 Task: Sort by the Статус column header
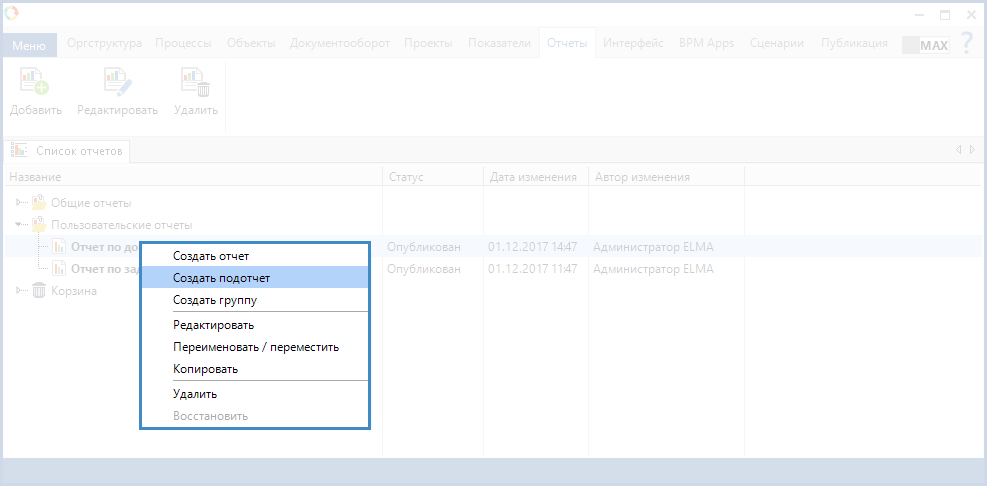click(x=433, y=177)
